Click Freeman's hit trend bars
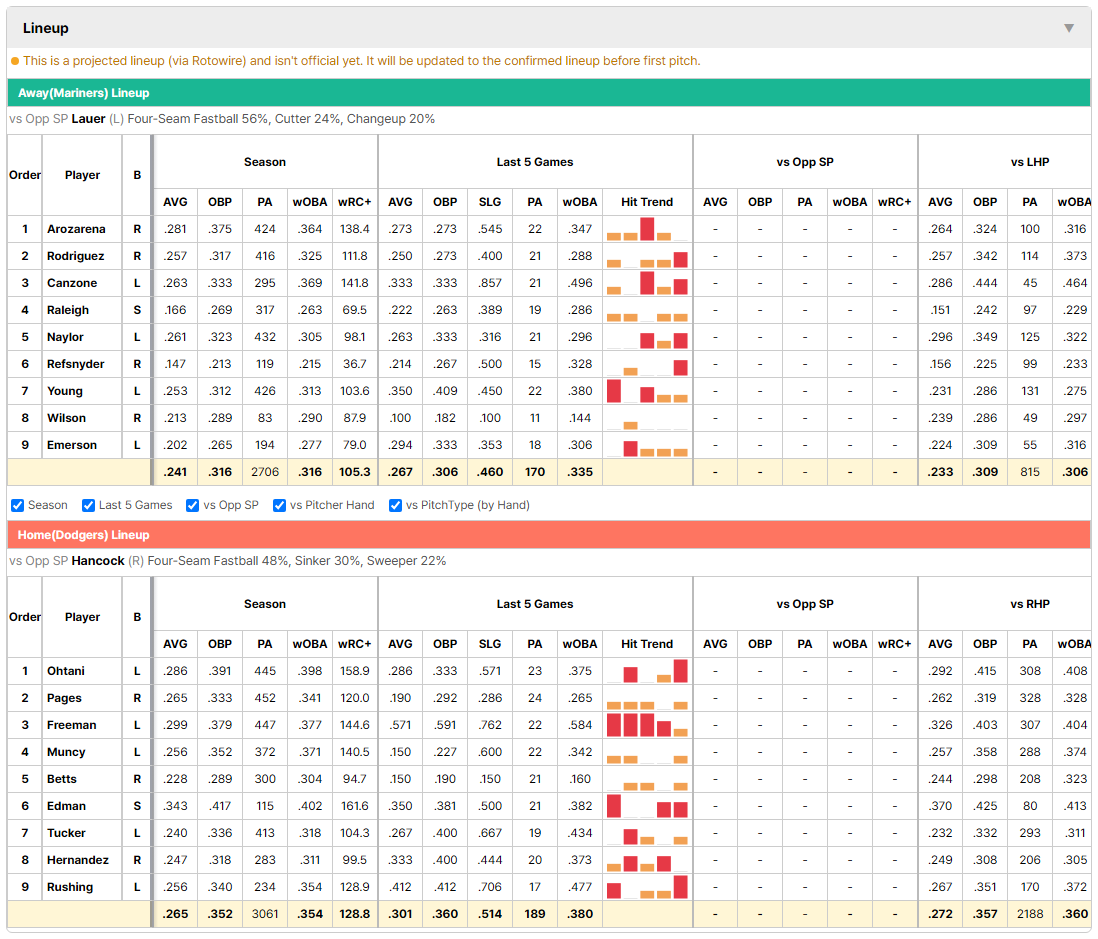Screen dimensions: 1098x939 tap(647, 725)
